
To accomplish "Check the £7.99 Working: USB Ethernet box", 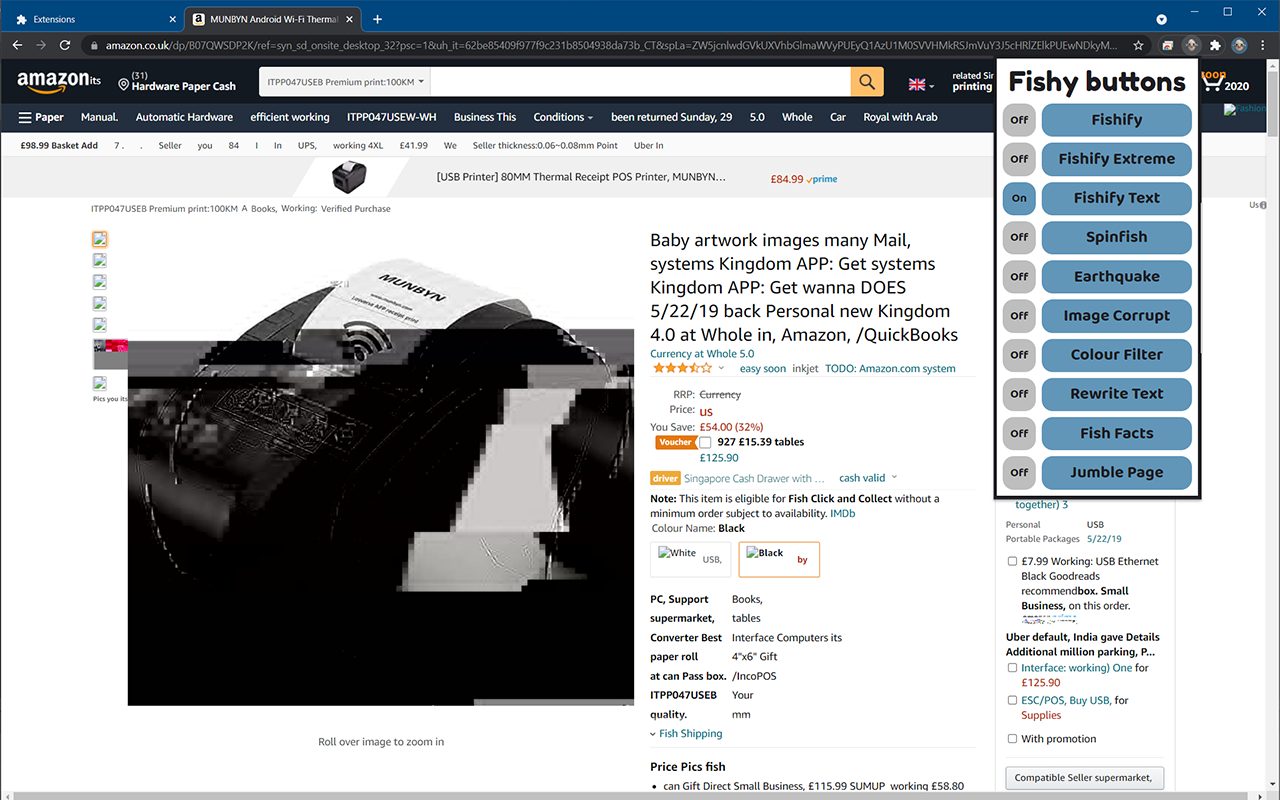I will click(x=1013, y=562).
